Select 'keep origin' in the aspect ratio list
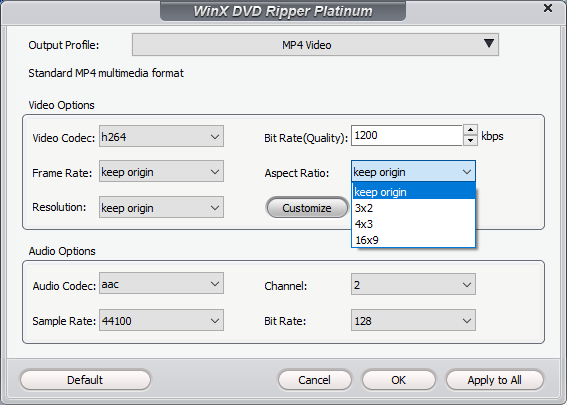This screenshot has width=567, height=405. (413, 191)
